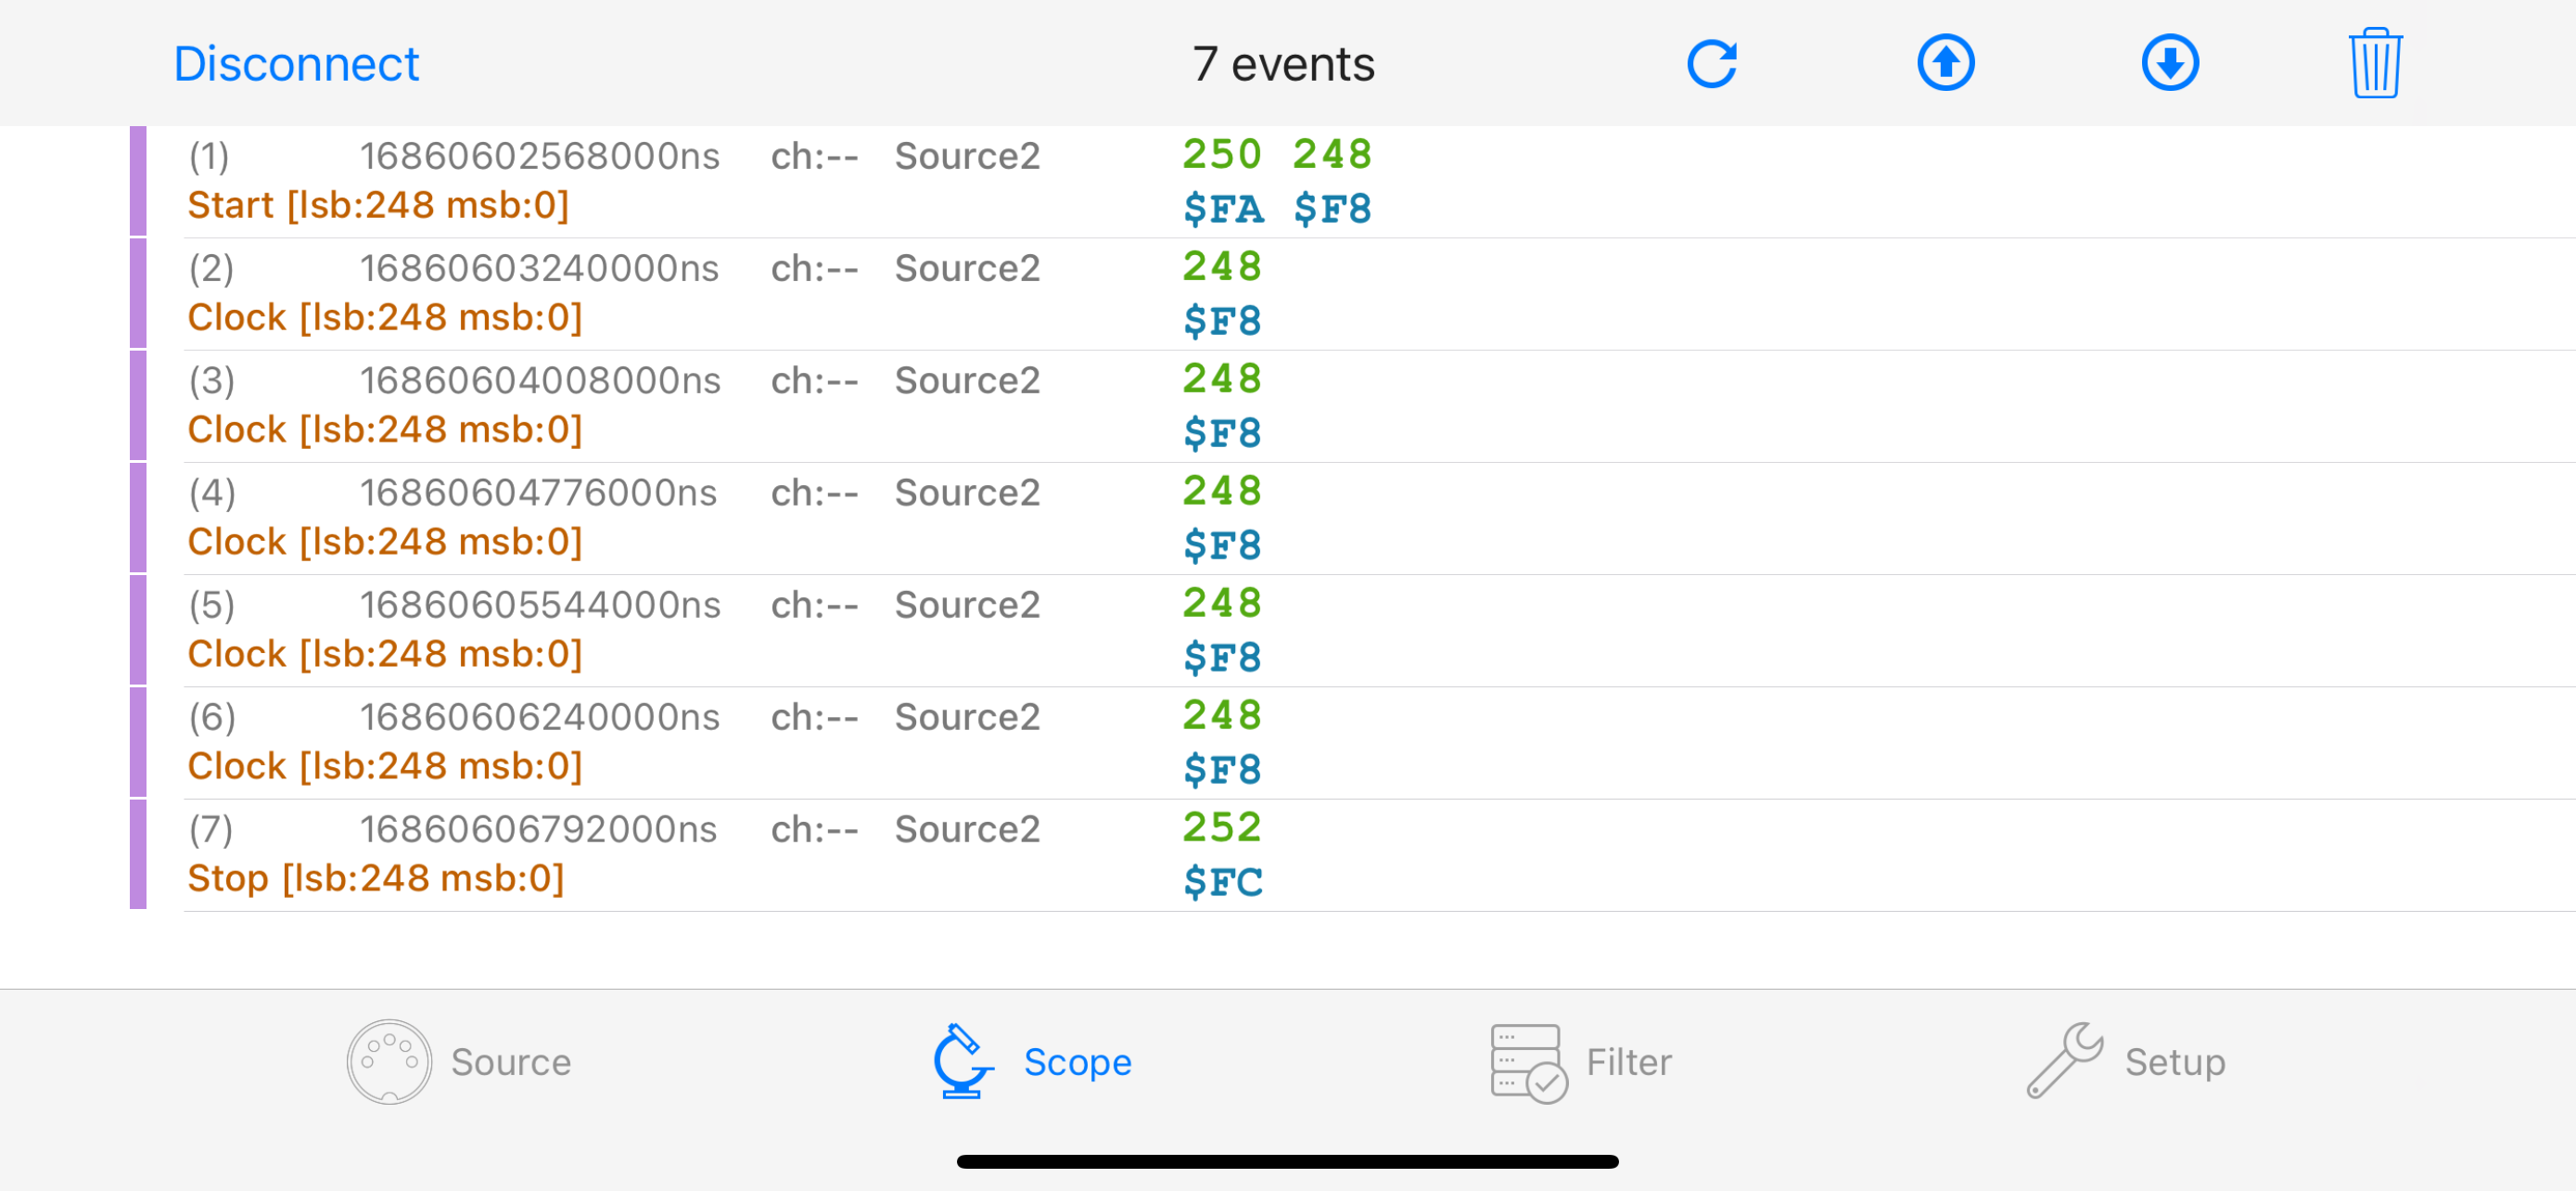Select the Clock event numbered 4
This screenshot has width=2576, height=1191.
(x=384, y=541)
